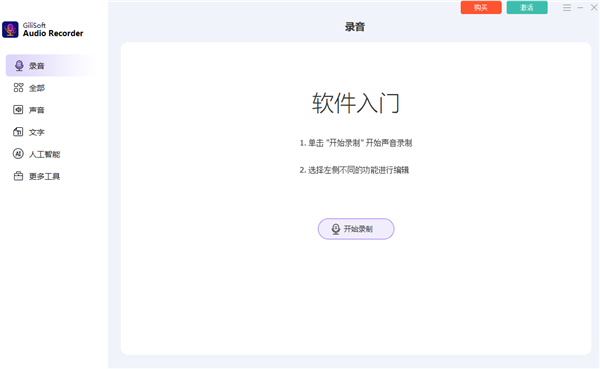The width and height of the screenshot is (600, 369).
Task: Open the 录音 sidebar section
Action: point(52,65)
